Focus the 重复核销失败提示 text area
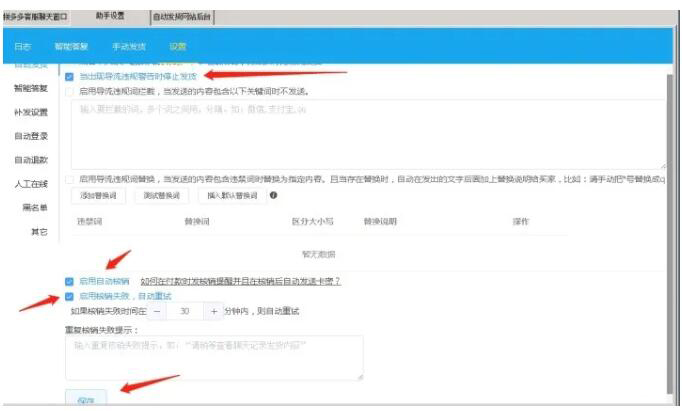 point(214,358)
